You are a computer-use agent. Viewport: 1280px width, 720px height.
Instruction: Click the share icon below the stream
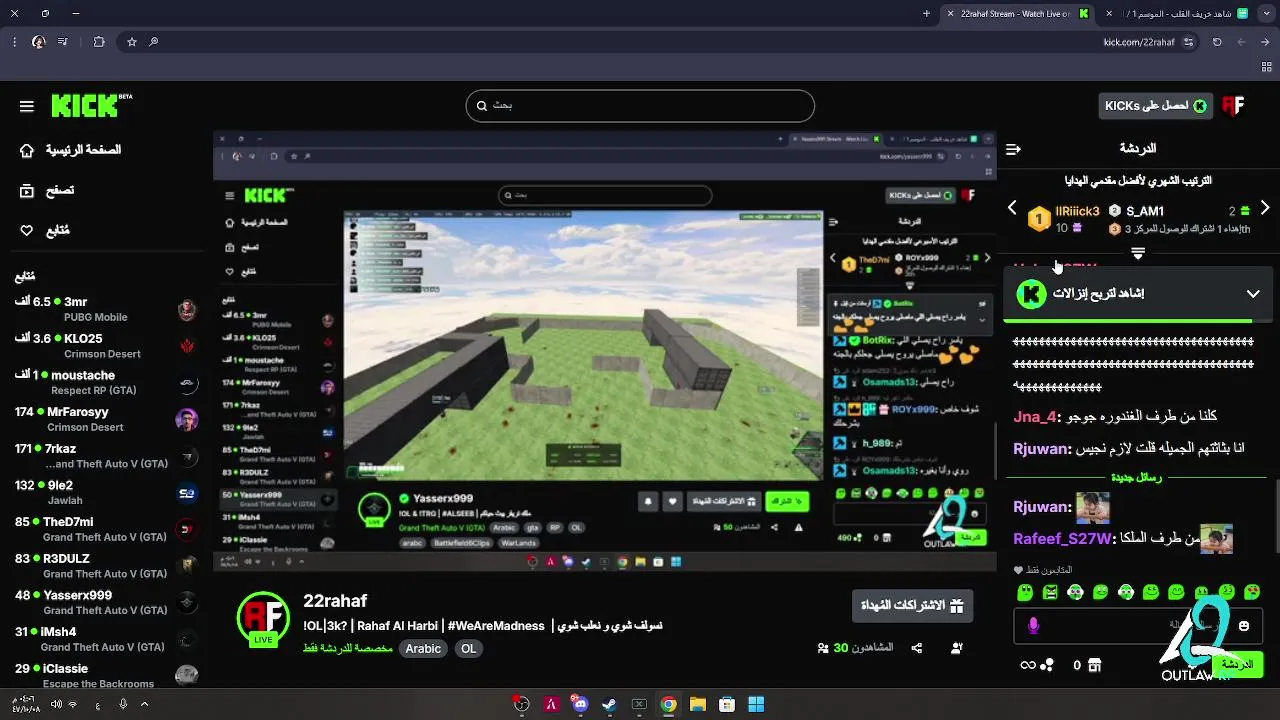[x=917, y=648]
